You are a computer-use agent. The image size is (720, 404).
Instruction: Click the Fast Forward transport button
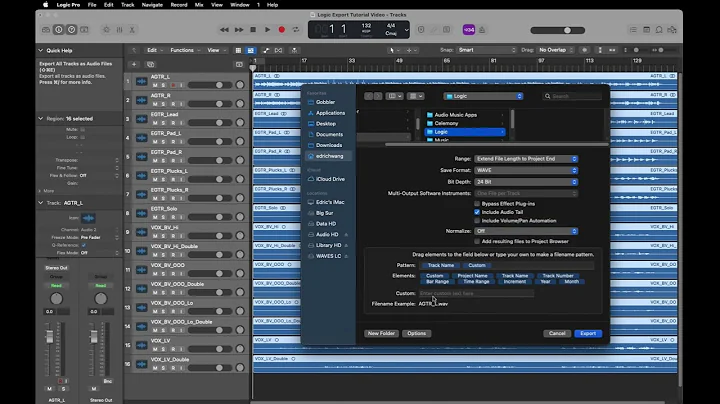pyautogui.click(x=239, y=30)
